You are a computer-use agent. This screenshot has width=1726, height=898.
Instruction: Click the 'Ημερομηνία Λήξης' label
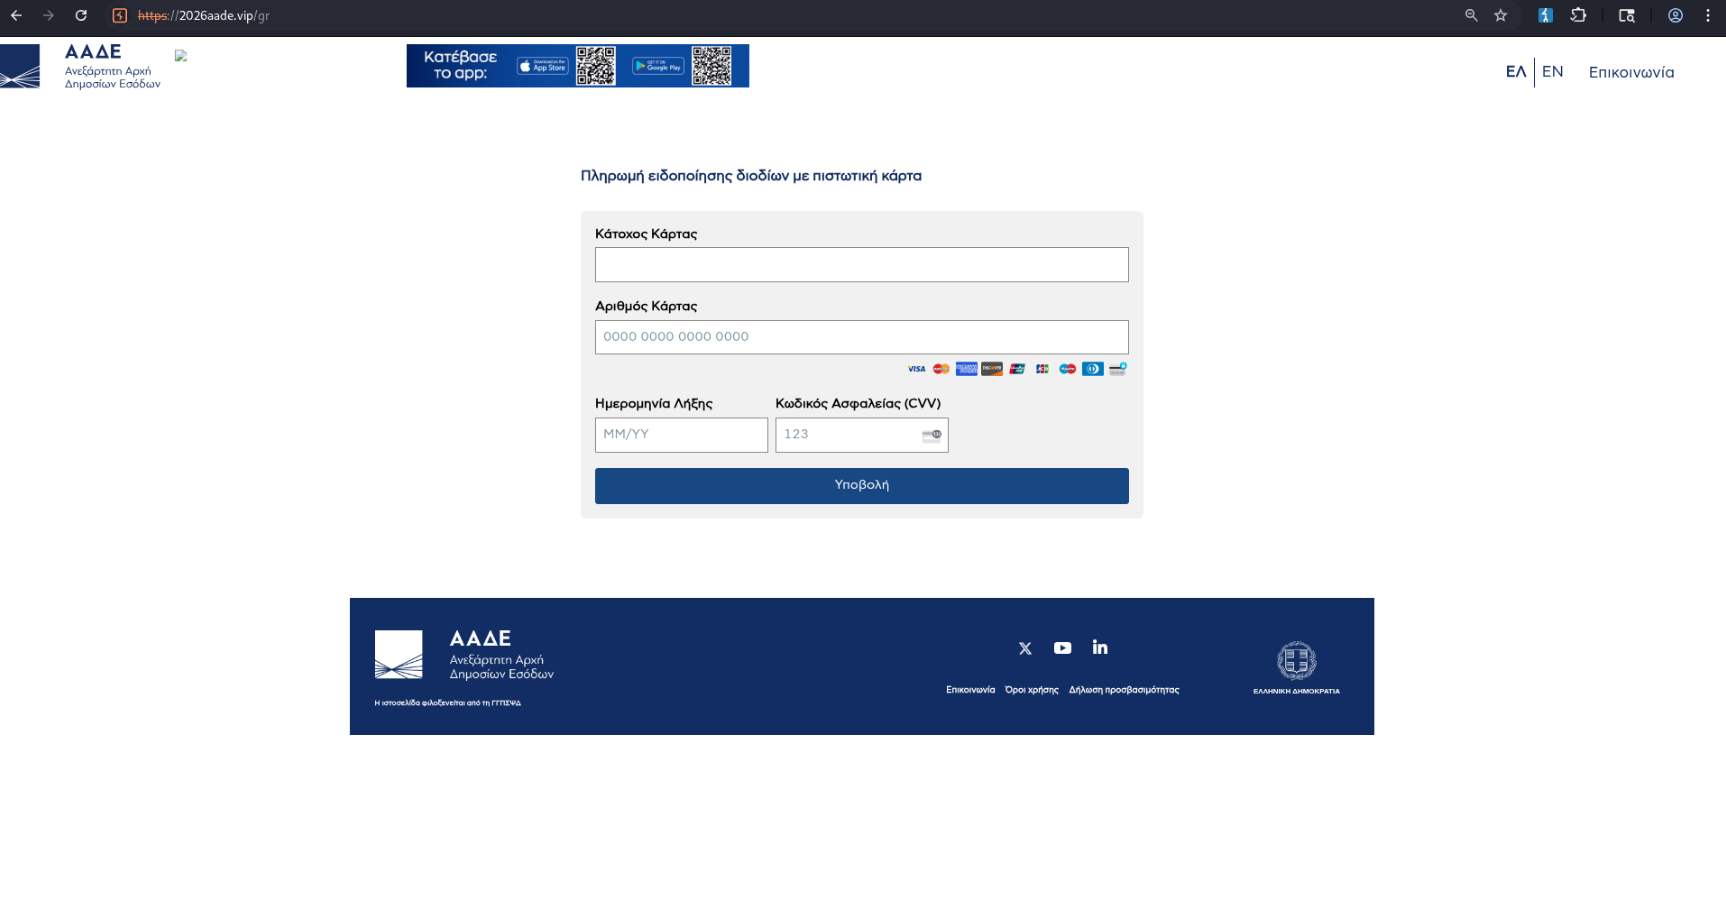(x=654, y=404)
